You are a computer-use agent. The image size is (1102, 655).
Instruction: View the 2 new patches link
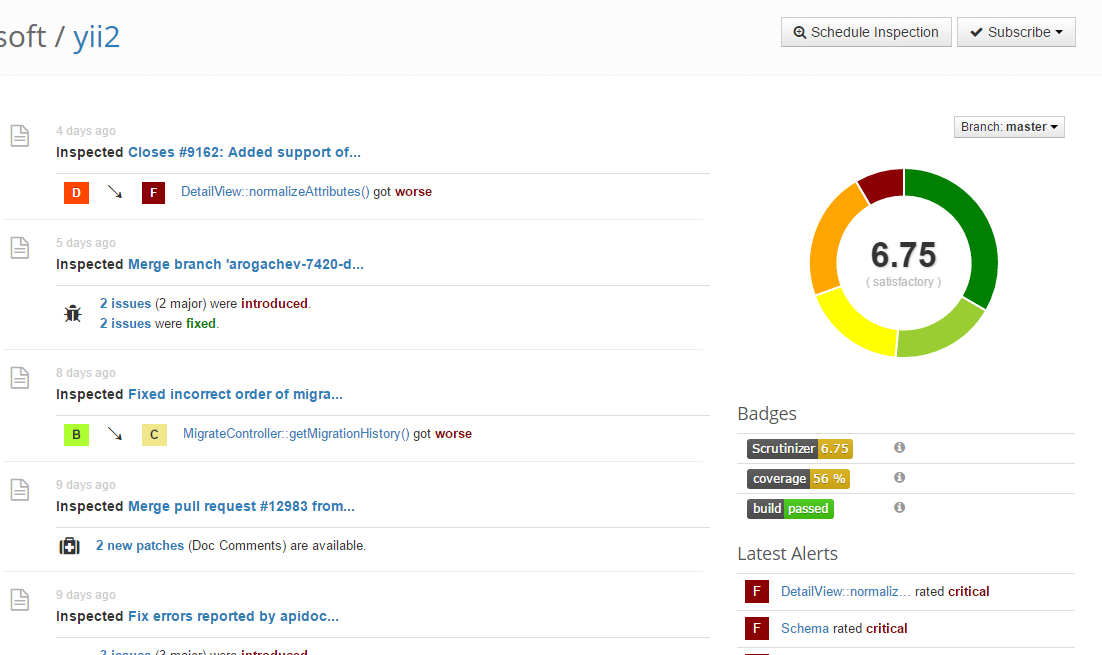140,546
